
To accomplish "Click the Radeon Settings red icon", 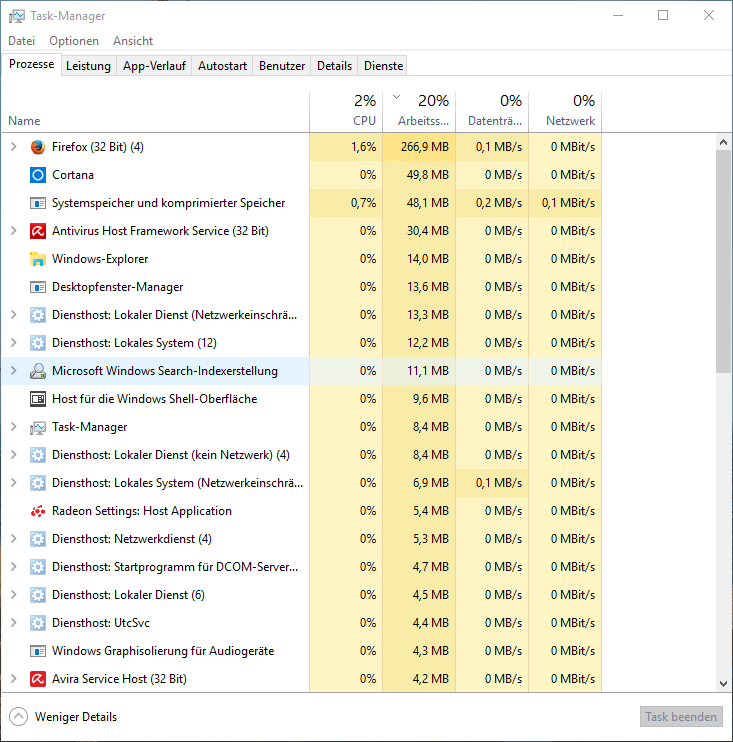I will [38, 511].
